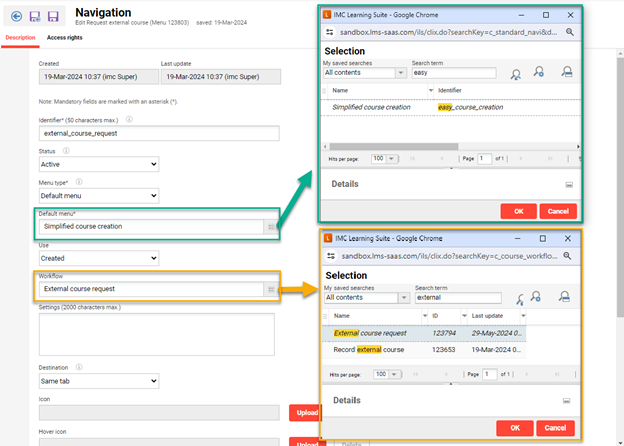Select the Description tab
624x446 pixels.
(x=19, y=37)
